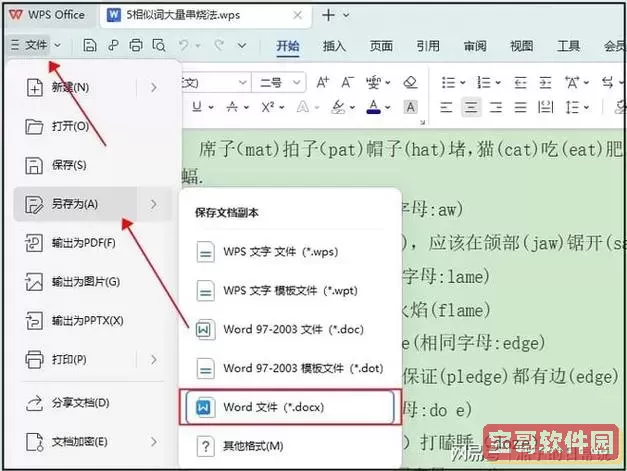Justify text alignment

click(x=520, y=107)
